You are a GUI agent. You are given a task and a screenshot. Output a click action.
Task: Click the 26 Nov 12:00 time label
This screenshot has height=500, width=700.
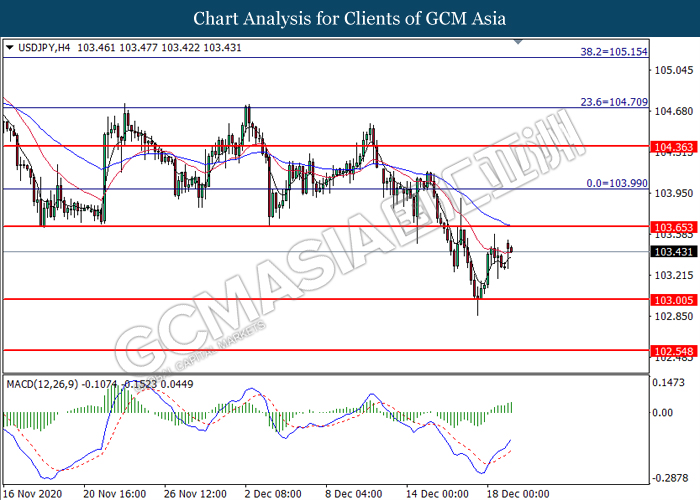point(196,494)
